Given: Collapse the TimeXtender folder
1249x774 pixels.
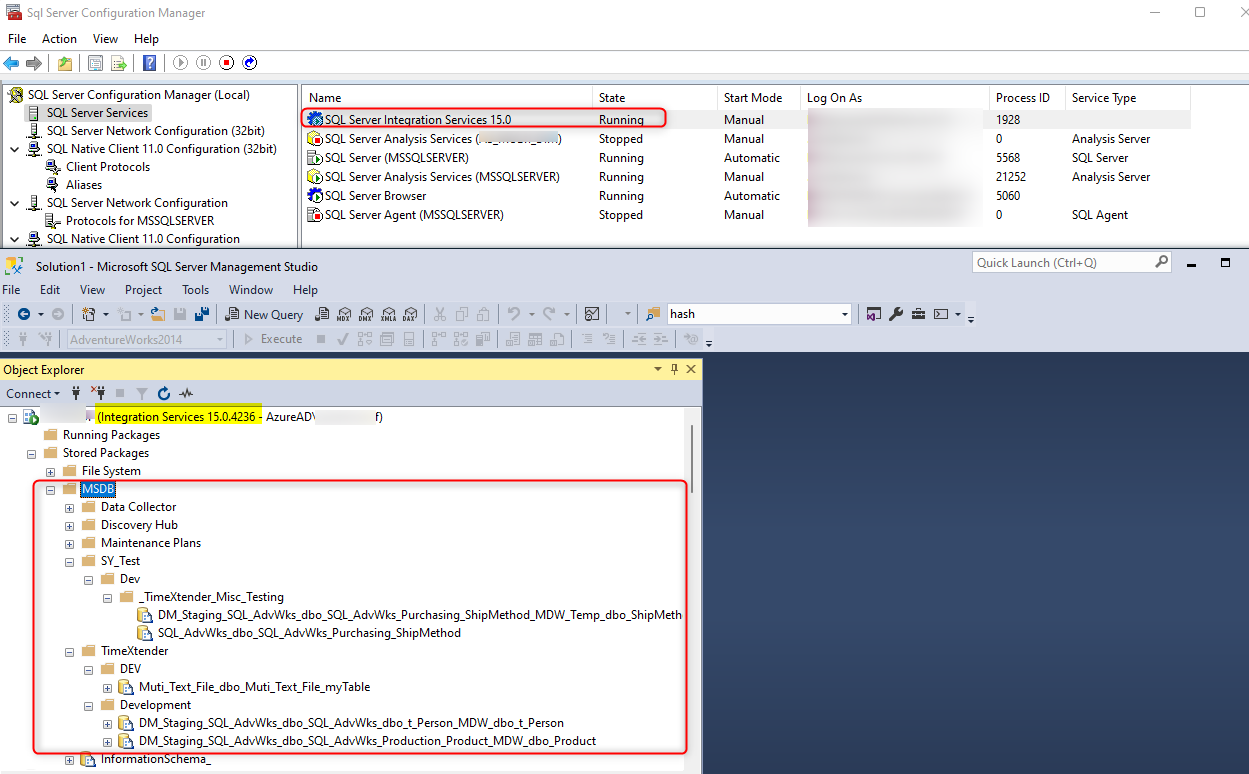Looking at the screenshot, I should (69, 651).
